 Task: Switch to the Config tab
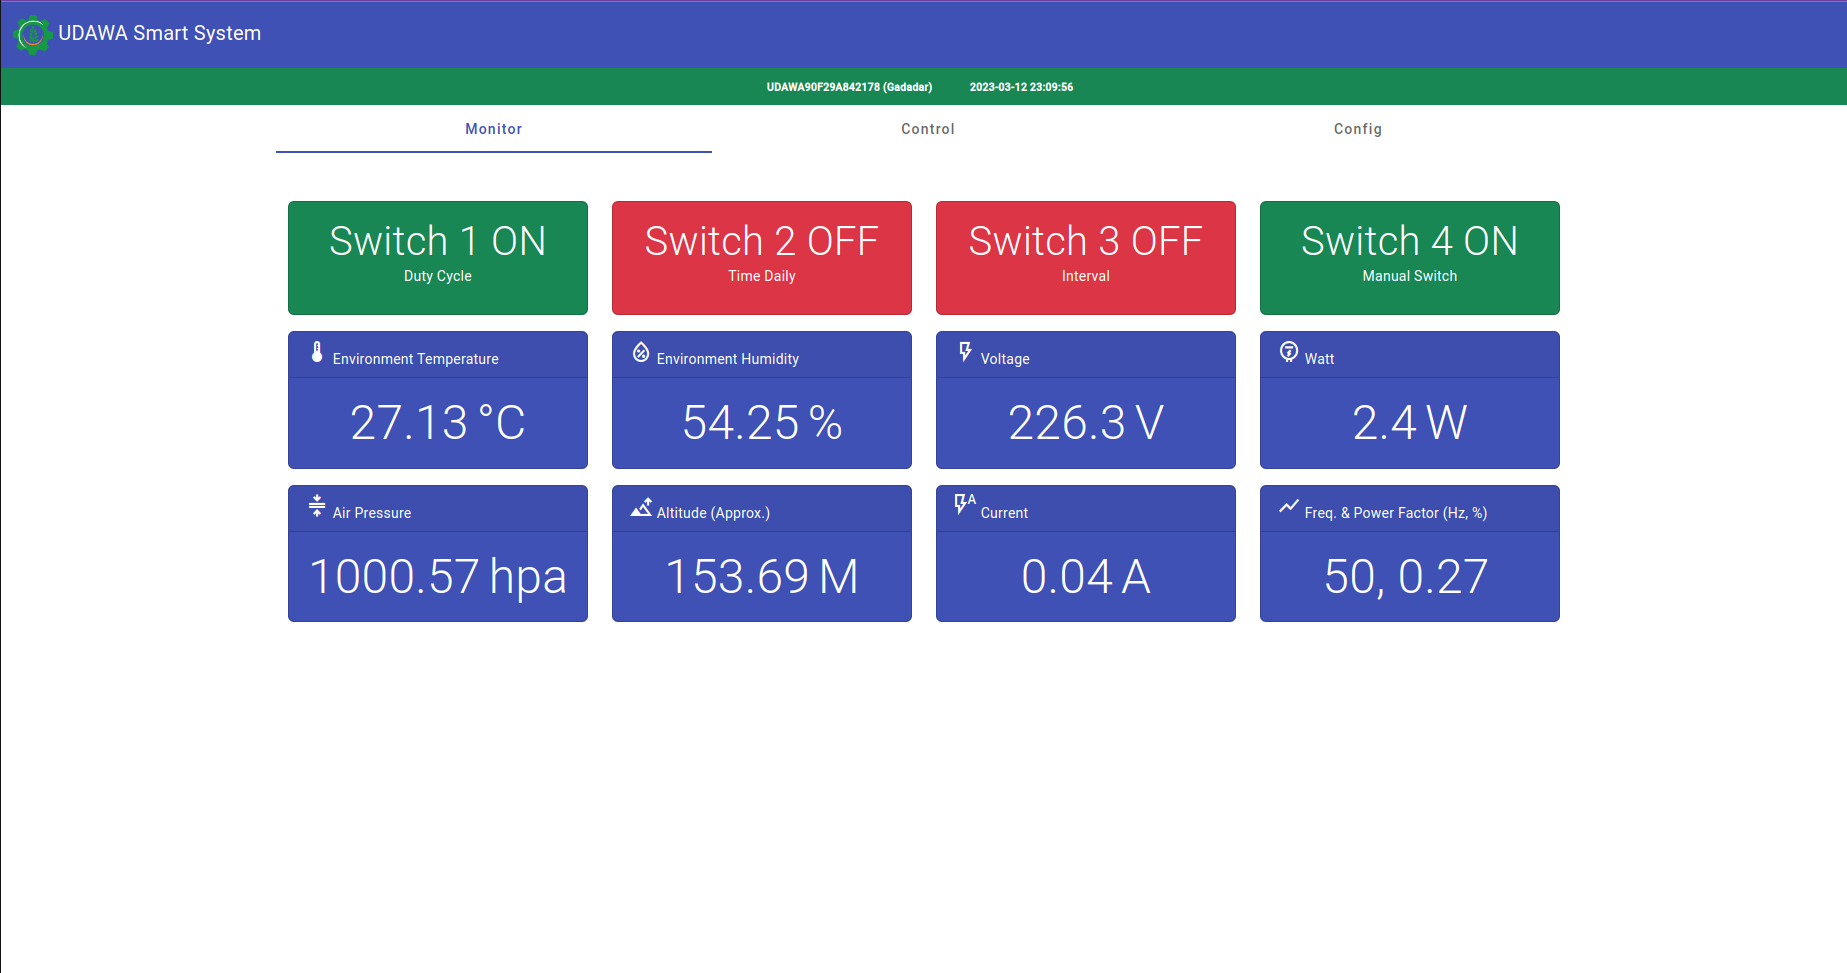pos(1358,129)
